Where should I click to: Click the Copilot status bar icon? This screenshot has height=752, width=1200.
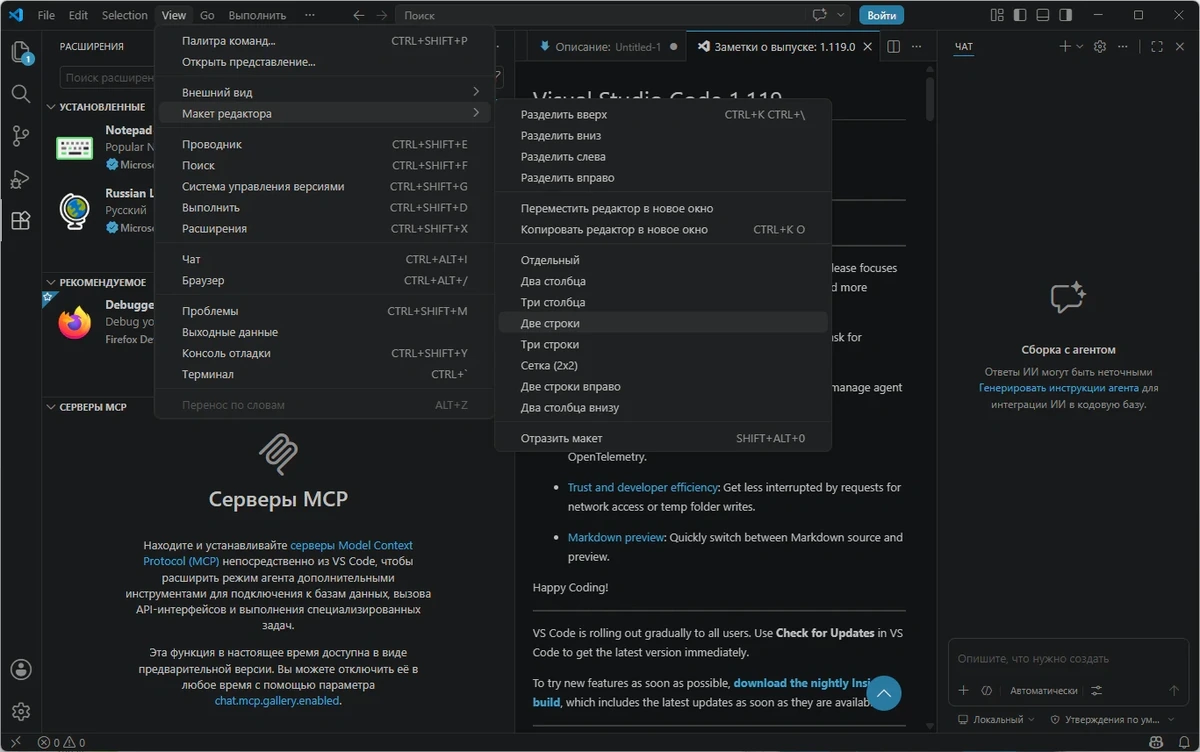[1157, 743]
